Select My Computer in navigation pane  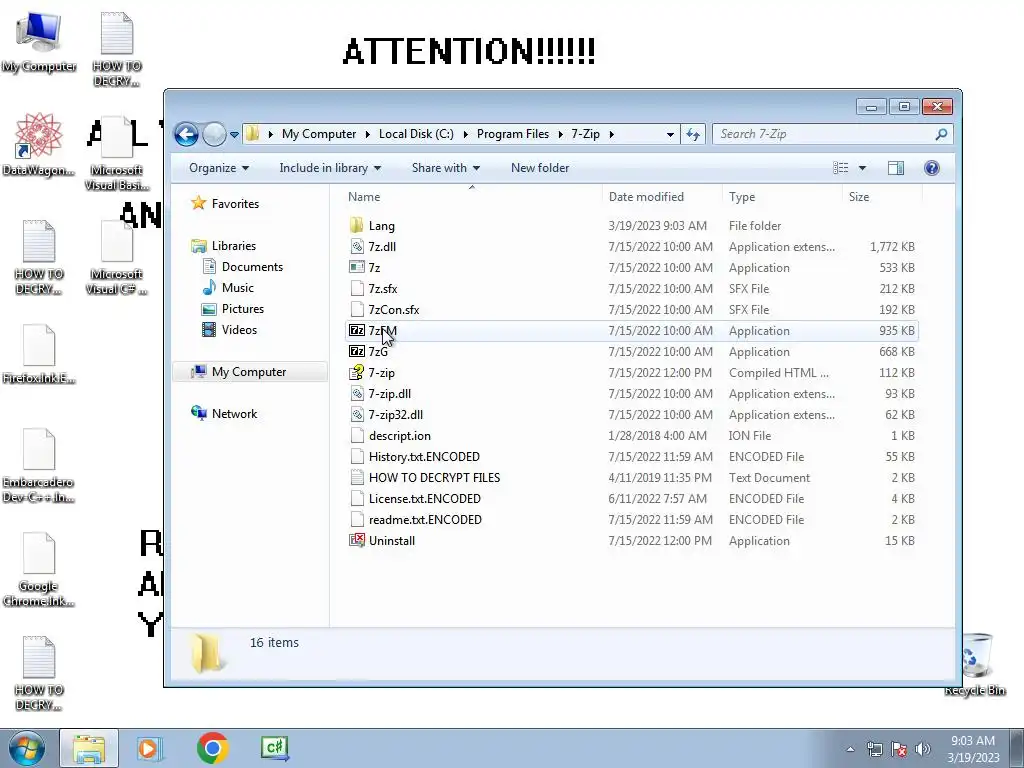(249, 372)
